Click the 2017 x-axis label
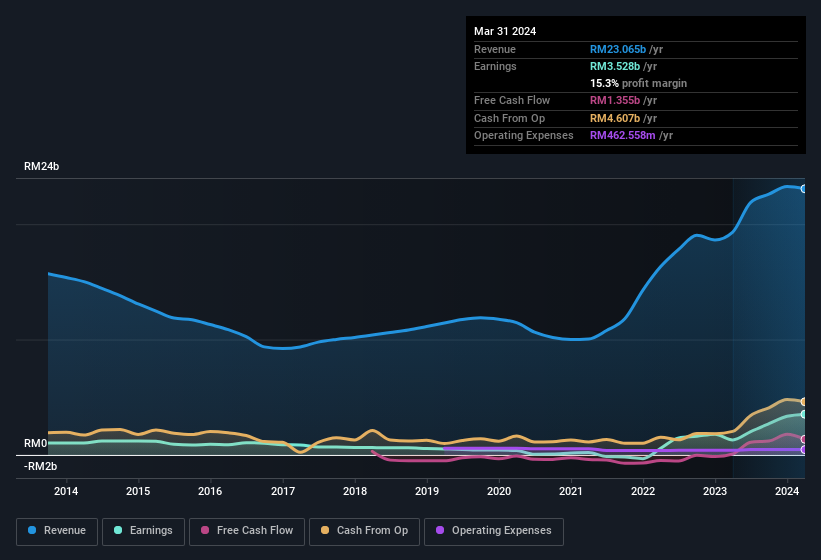This screenshot has width=821, height=560. tap(283, 491)
